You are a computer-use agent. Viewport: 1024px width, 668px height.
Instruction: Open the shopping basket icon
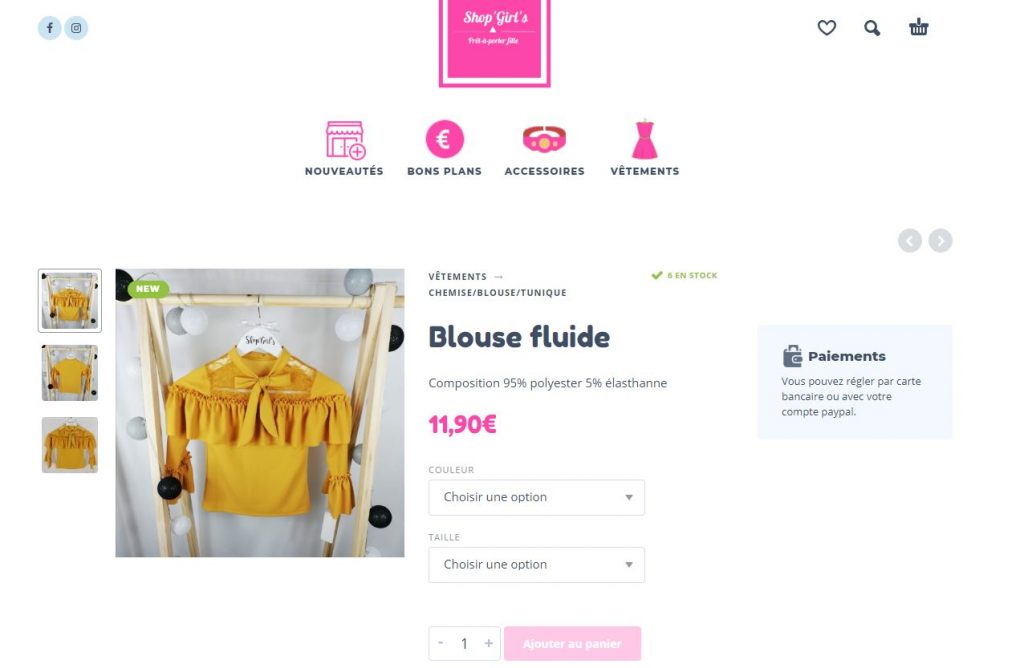[x=919, y=27]
